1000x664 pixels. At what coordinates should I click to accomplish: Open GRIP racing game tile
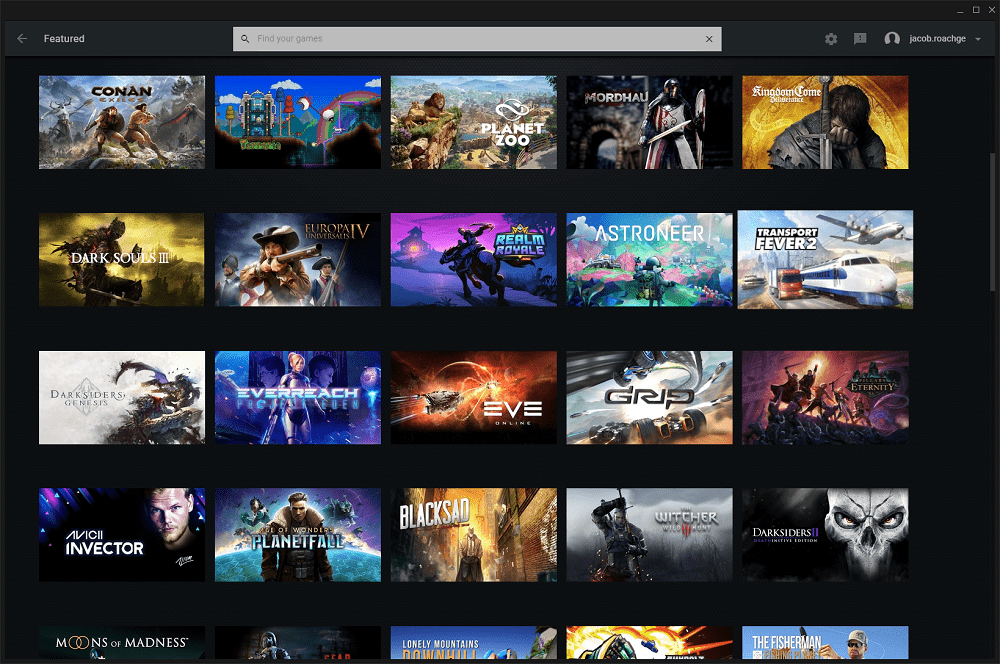pyautogui.click(x=649, y=397)
